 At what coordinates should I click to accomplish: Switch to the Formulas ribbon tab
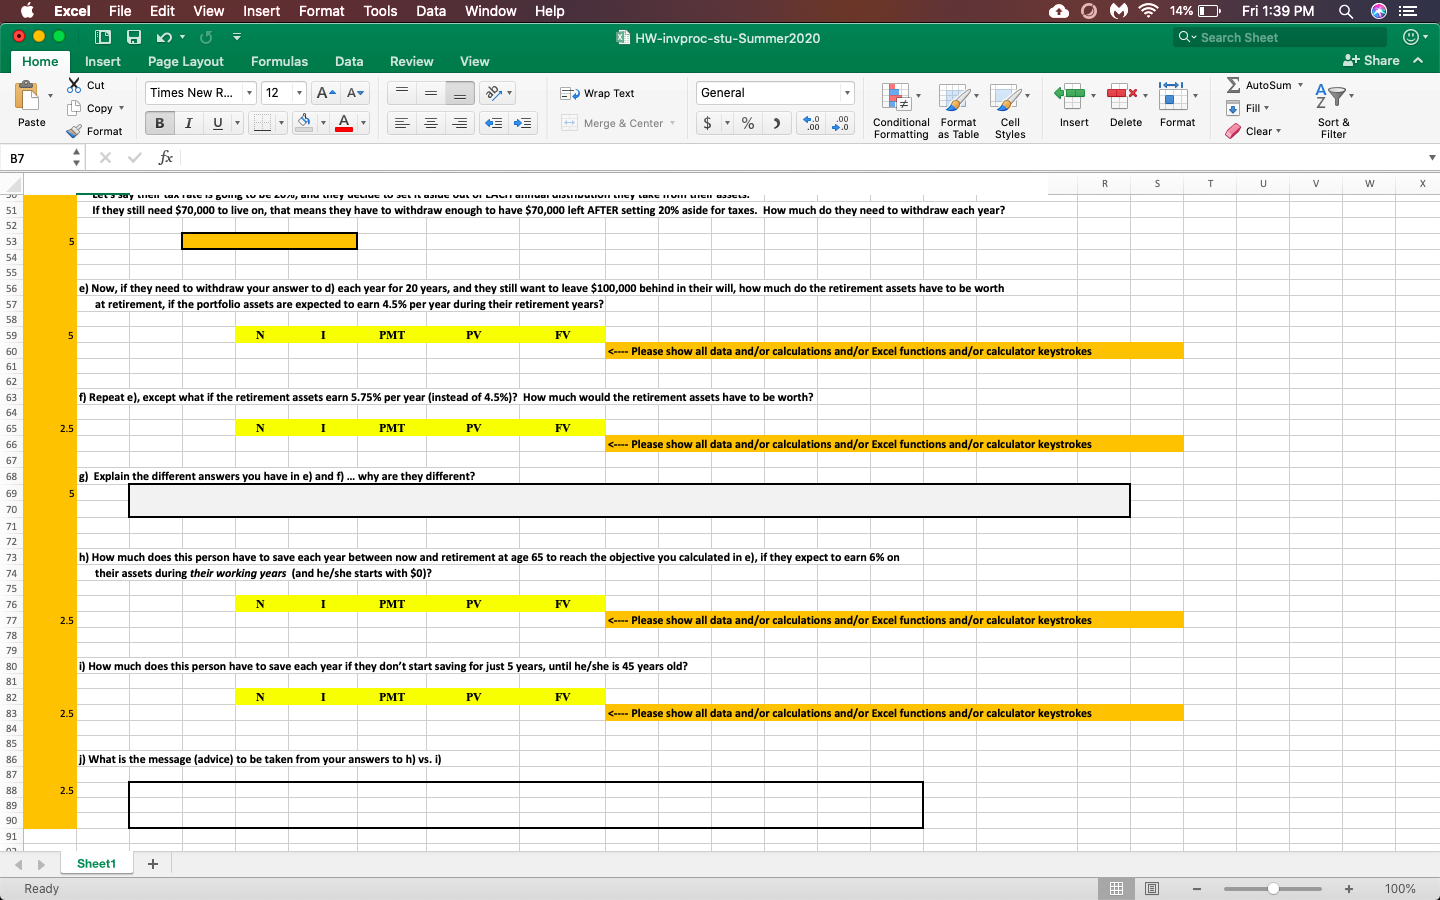[x=279, y=61]
